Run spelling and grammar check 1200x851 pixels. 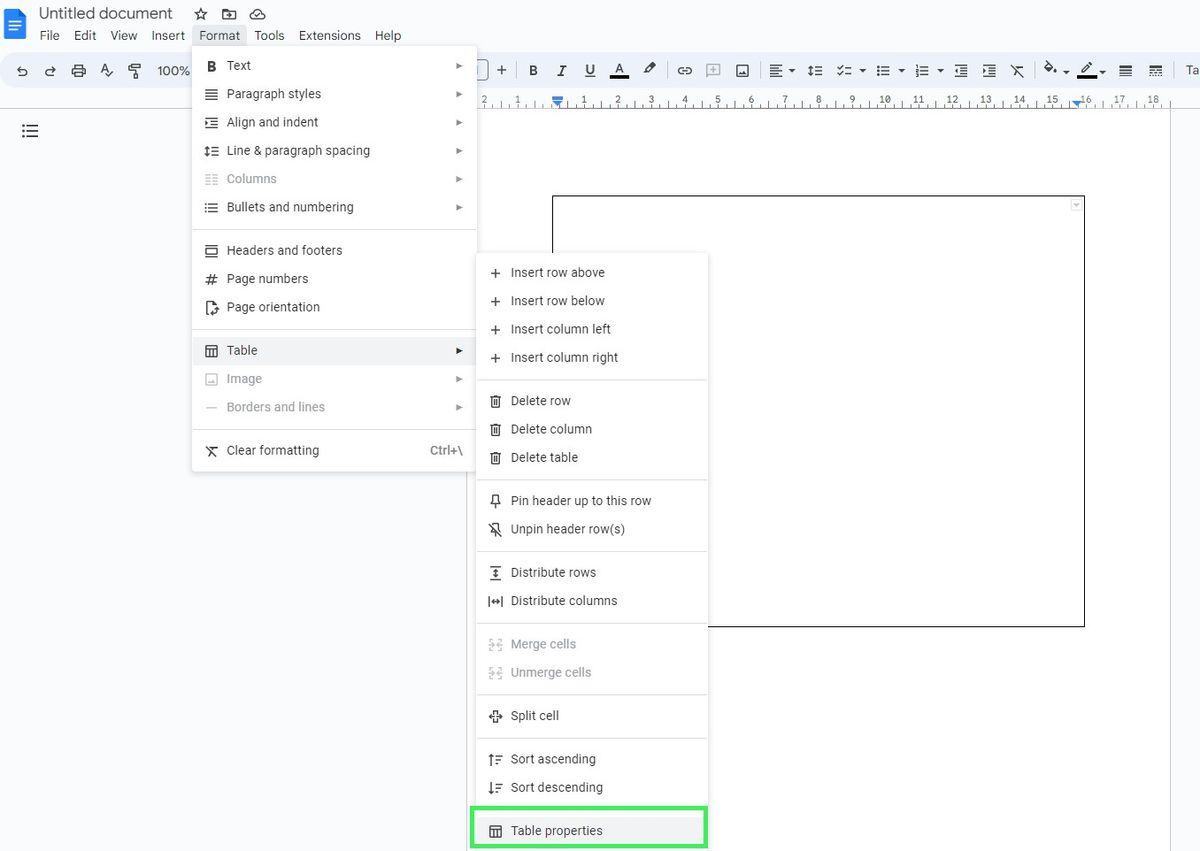click(x=106, y=70)
